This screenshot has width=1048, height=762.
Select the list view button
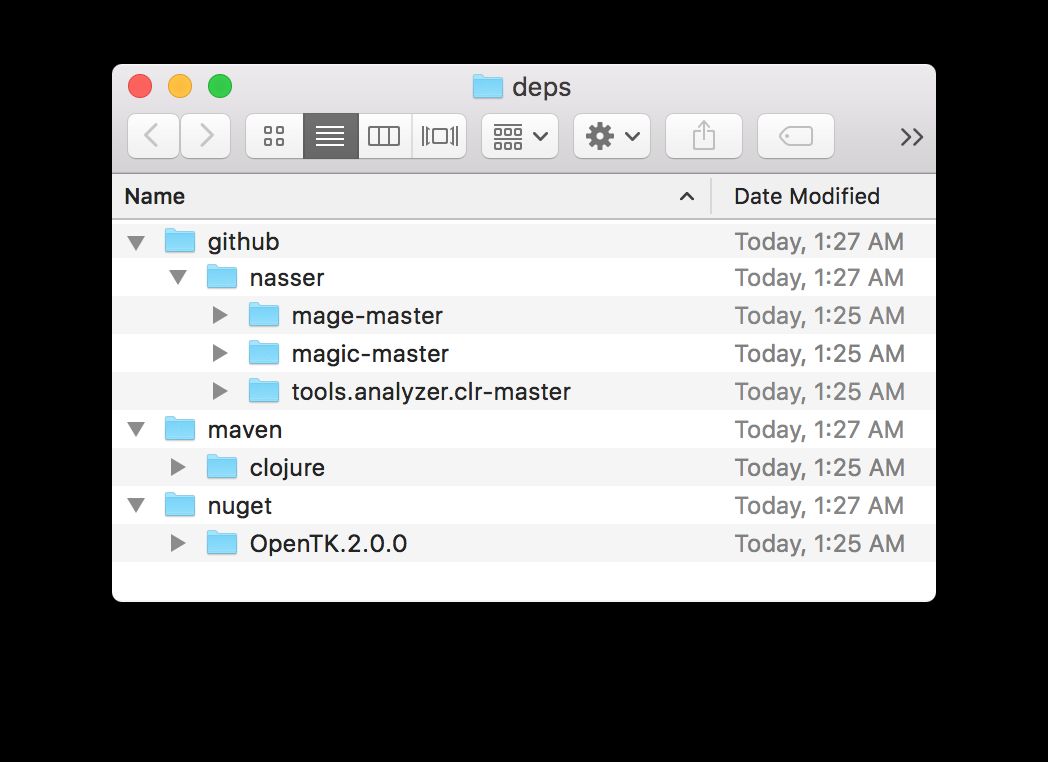pyautogui.click(x=330, y=136)
